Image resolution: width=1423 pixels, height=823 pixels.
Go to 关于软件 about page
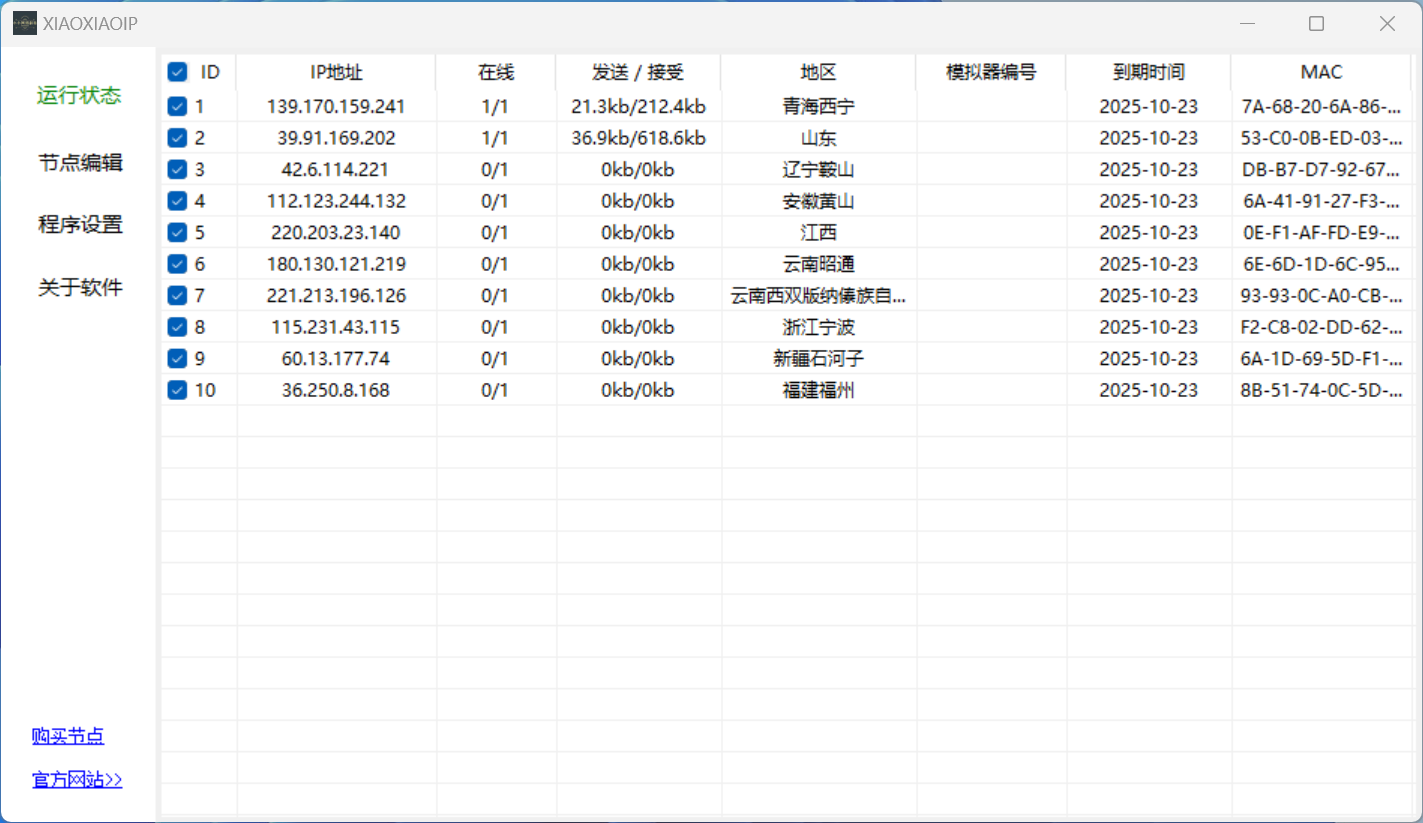pyautogui.click(x=80, y=288)
